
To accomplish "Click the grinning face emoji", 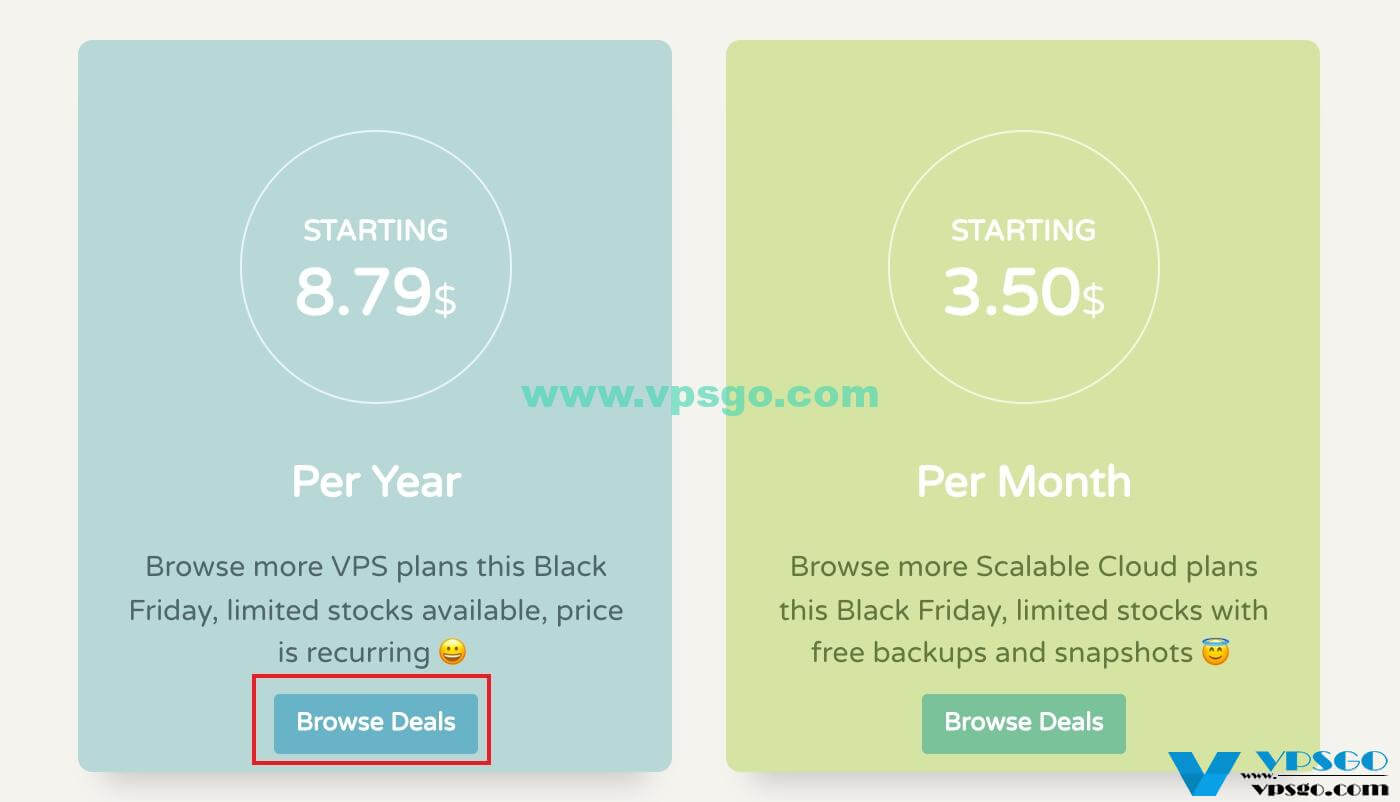I will (453, 653).
